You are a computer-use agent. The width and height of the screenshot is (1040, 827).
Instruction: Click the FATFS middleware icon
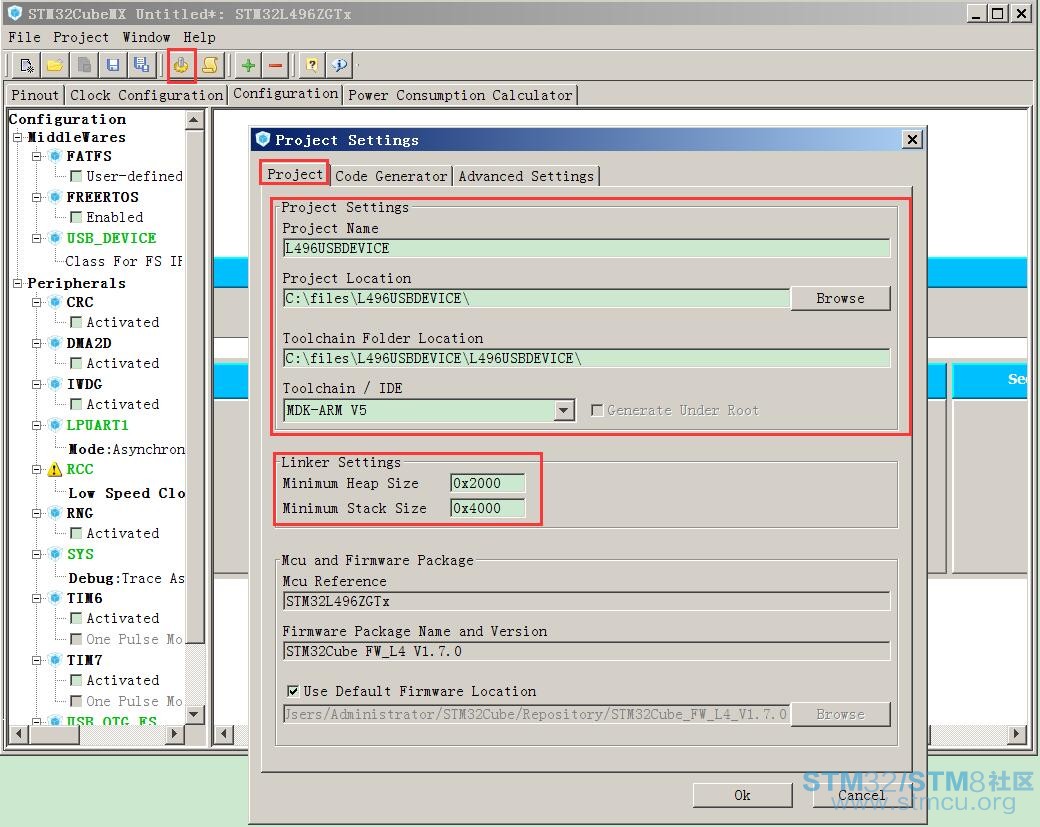(55, 156)
